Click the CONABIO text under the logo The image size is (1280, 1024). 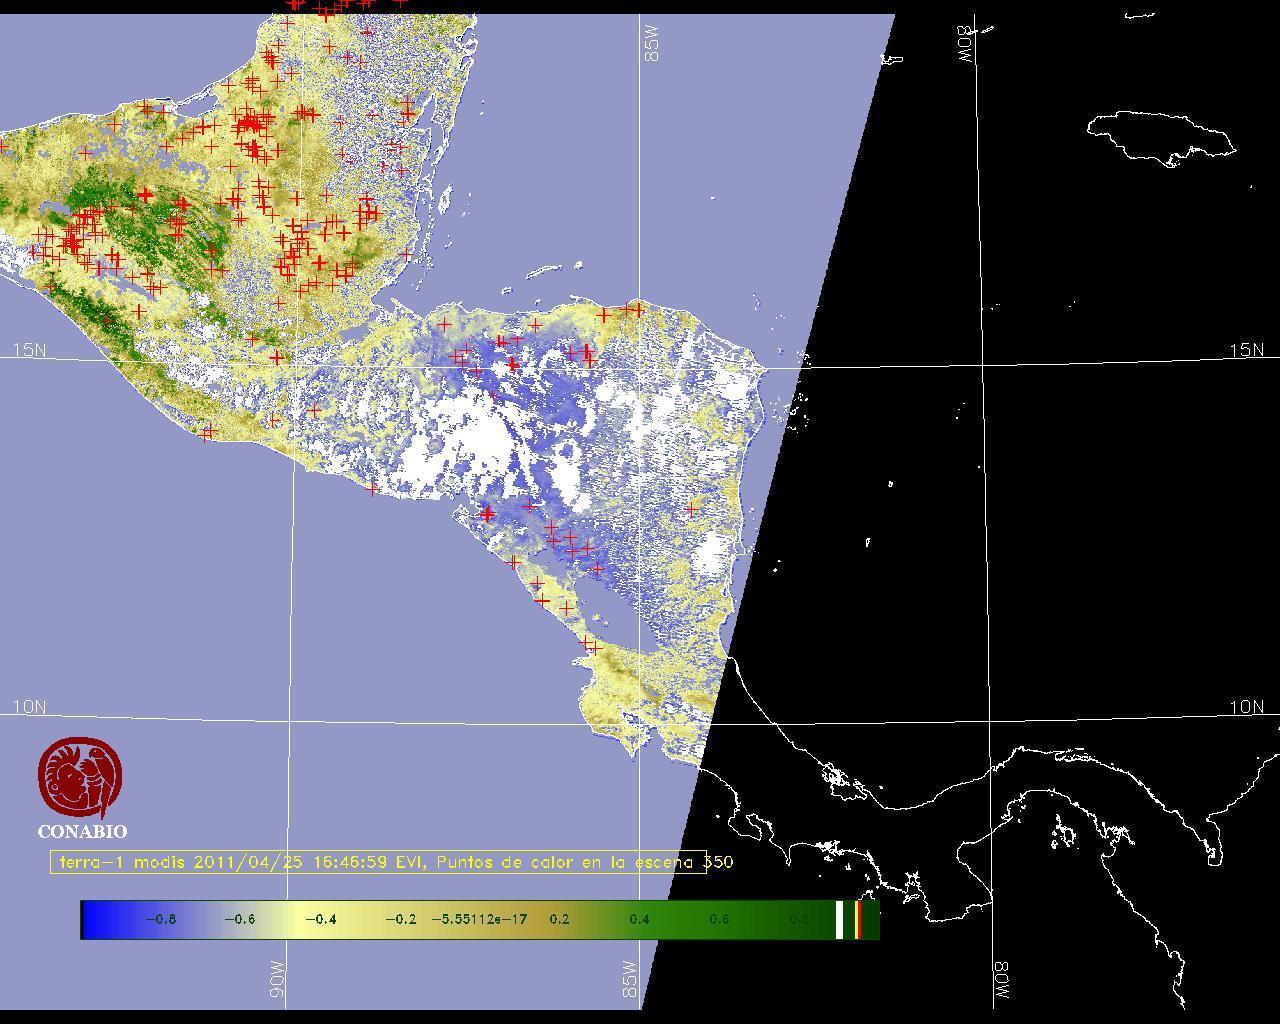(x=82, y=831)
